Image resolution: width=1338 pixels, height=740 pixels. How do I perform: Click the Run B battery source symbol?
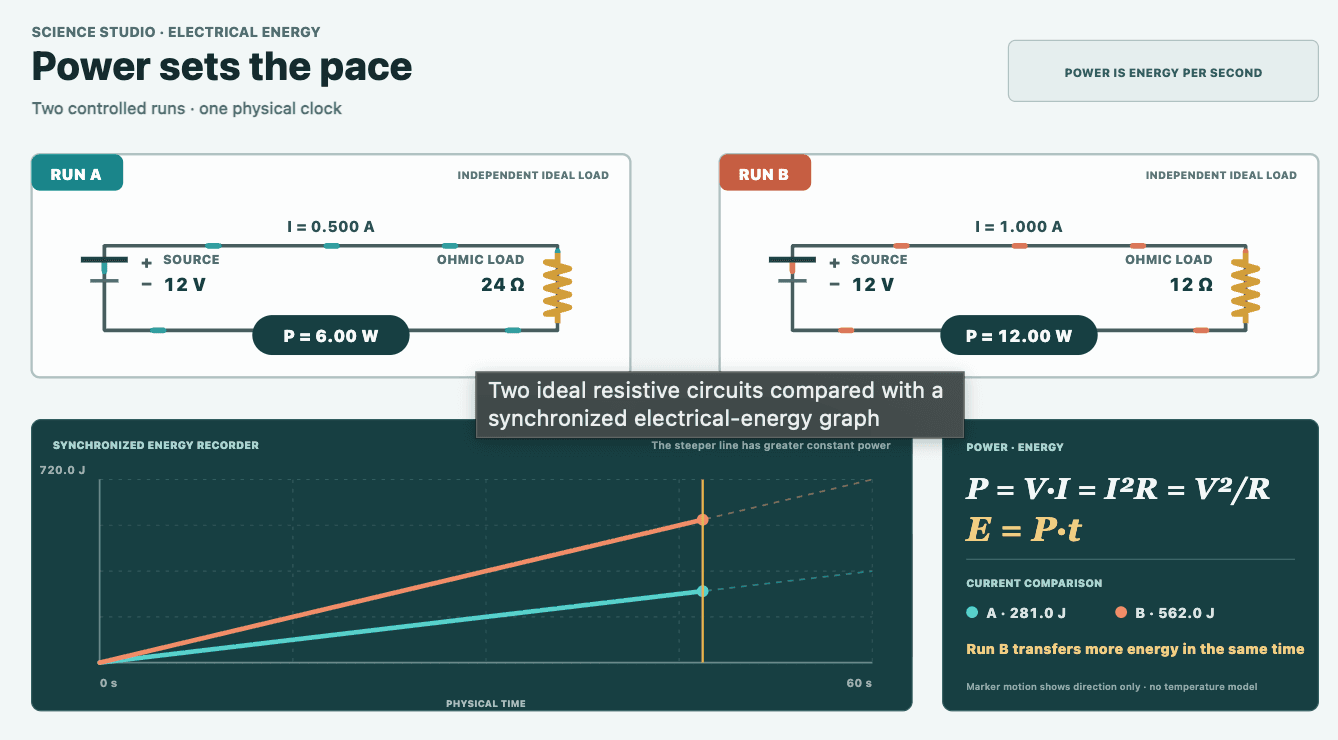791,269
